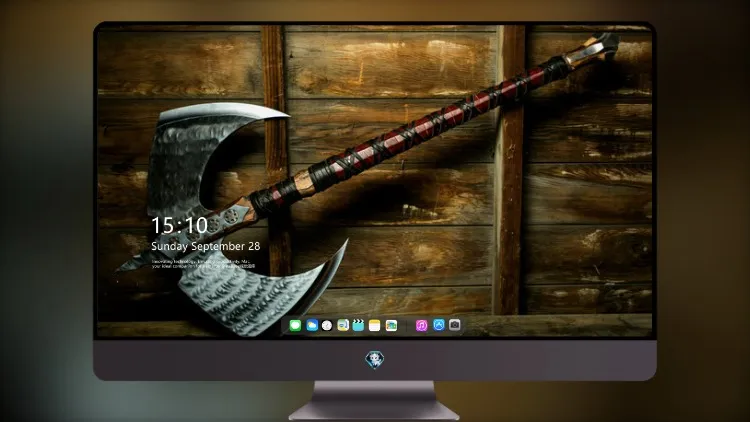Viewport: 750px width, 422px height.
Task: Open the Clock app in the dock
Action: (327, 326)
